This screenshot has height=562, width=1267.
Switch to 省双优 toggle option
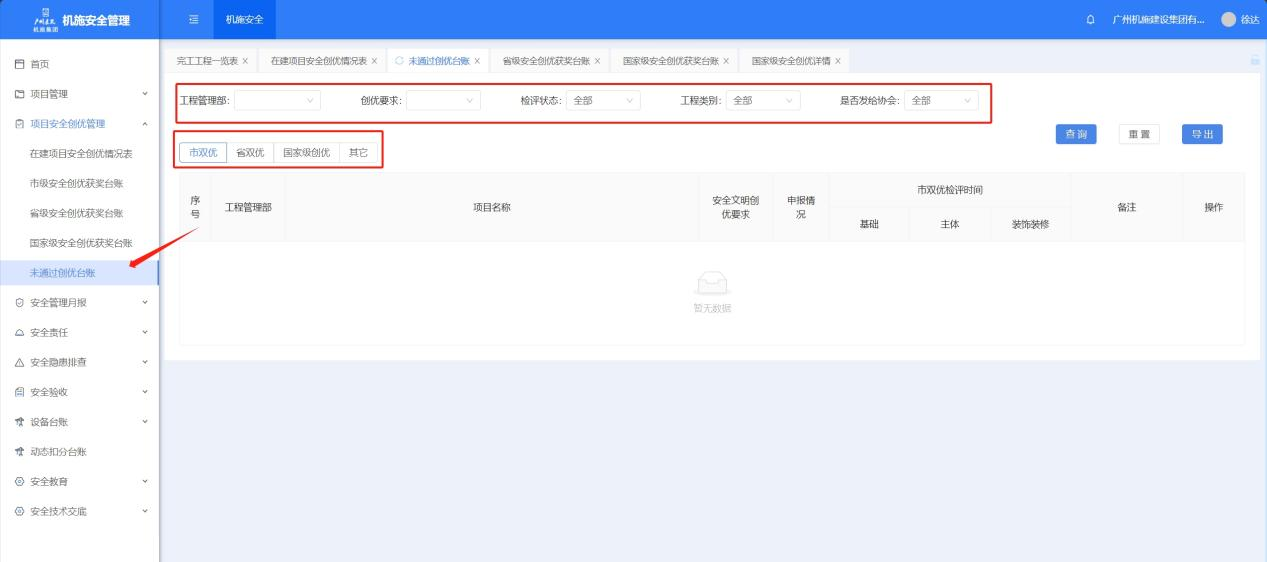click(x=250, y=153)
